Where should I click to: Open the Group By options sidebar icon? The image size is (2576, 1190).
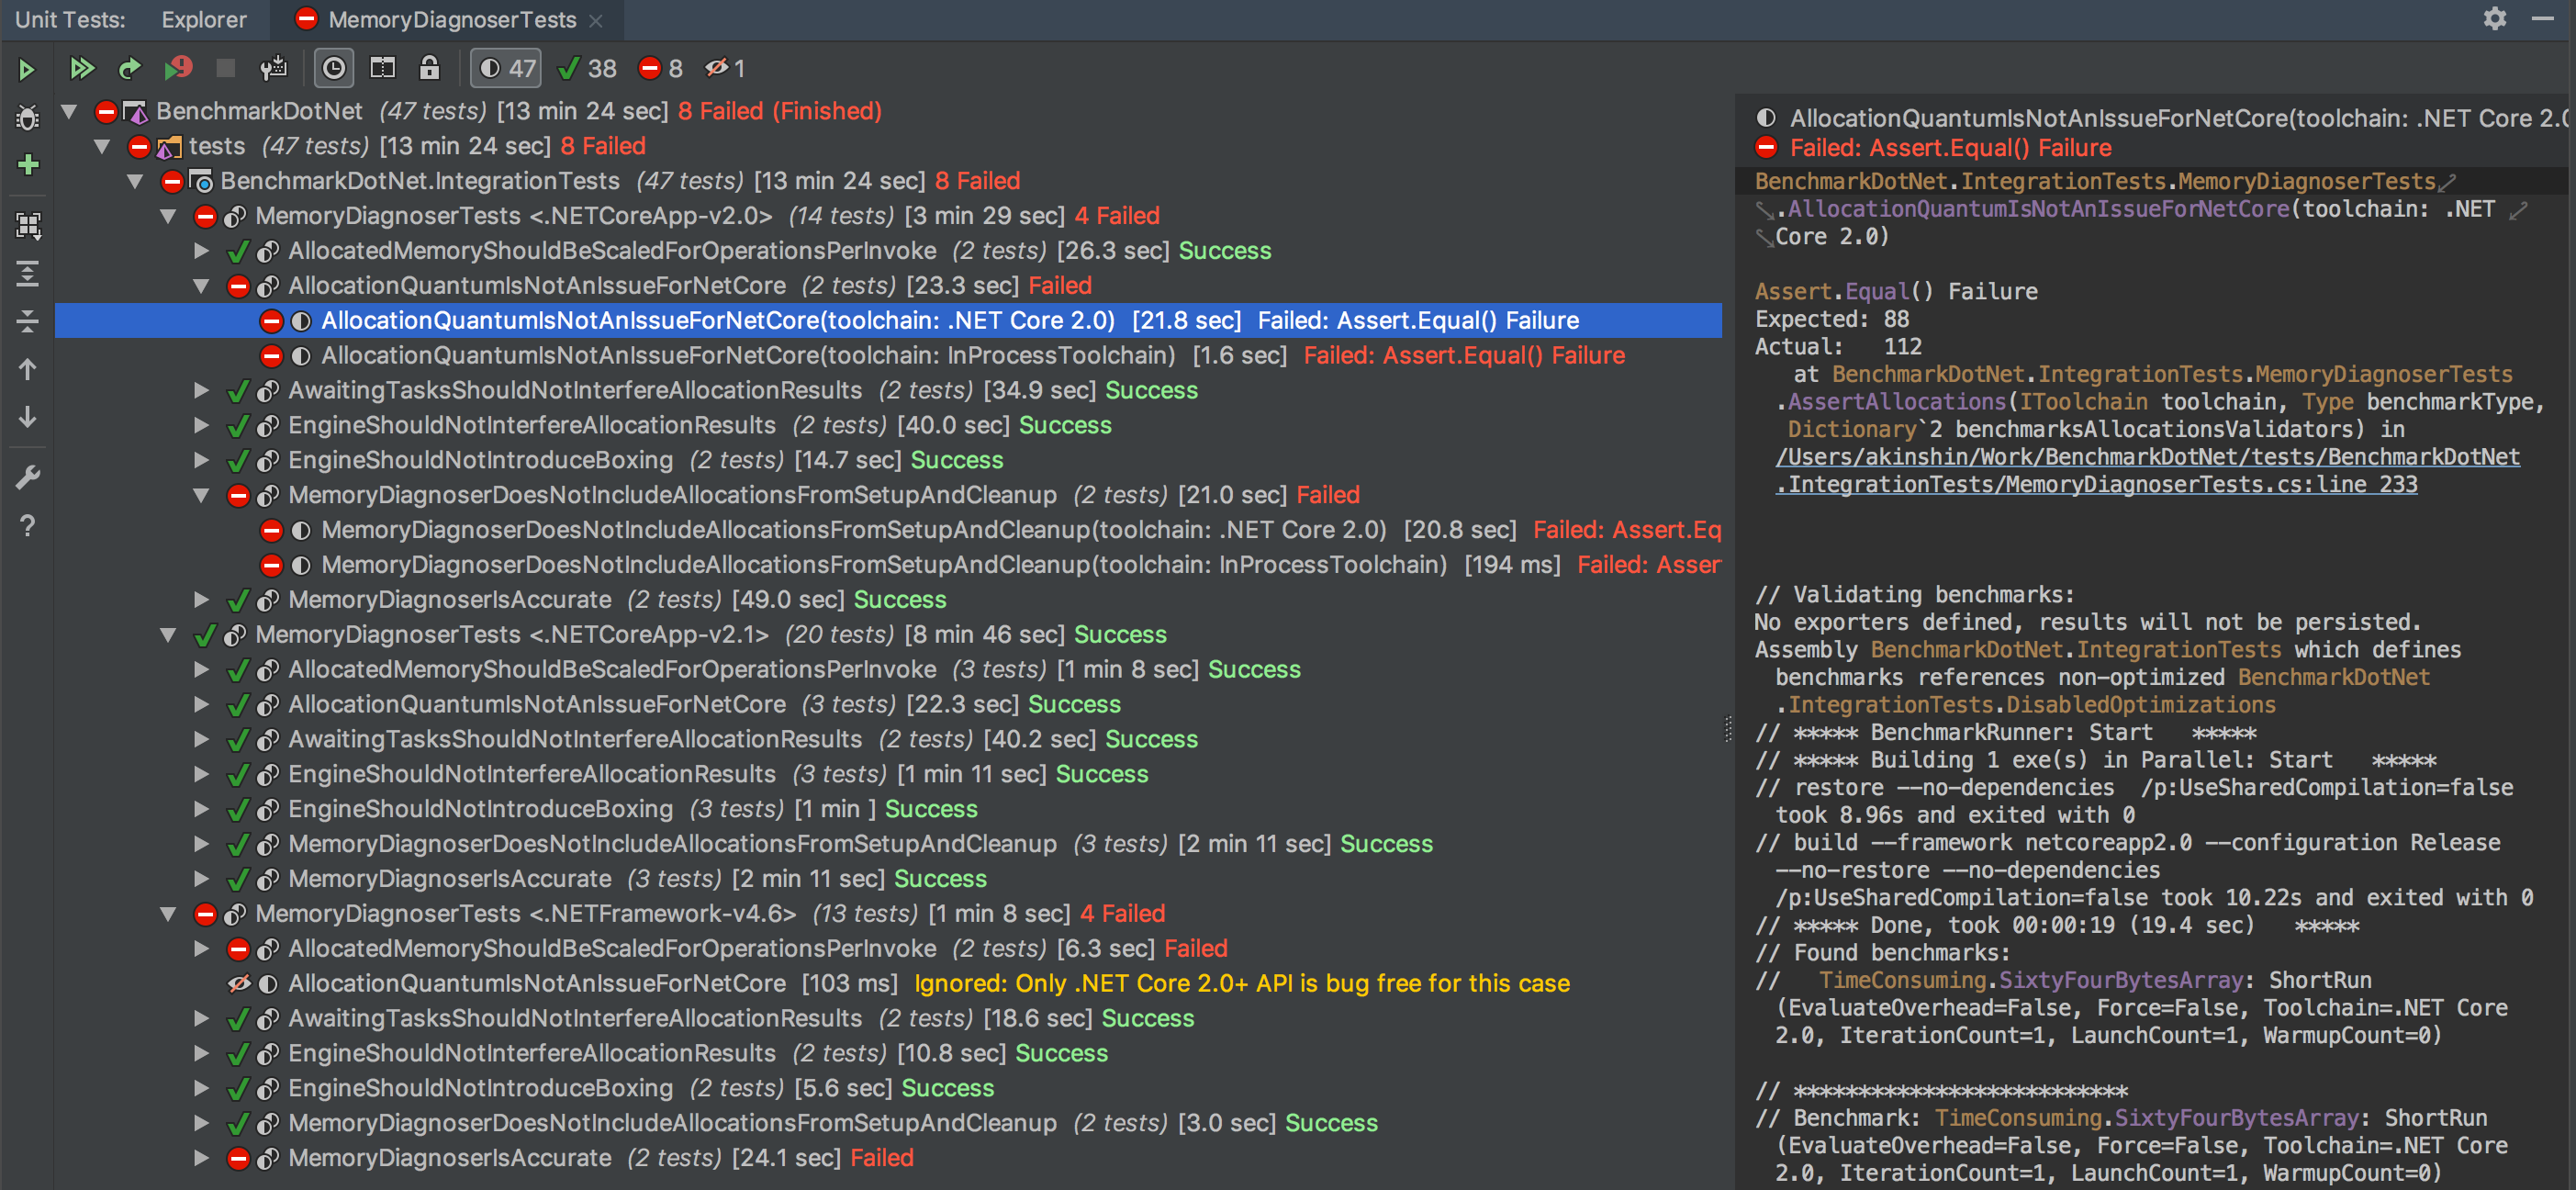[28, 225]
